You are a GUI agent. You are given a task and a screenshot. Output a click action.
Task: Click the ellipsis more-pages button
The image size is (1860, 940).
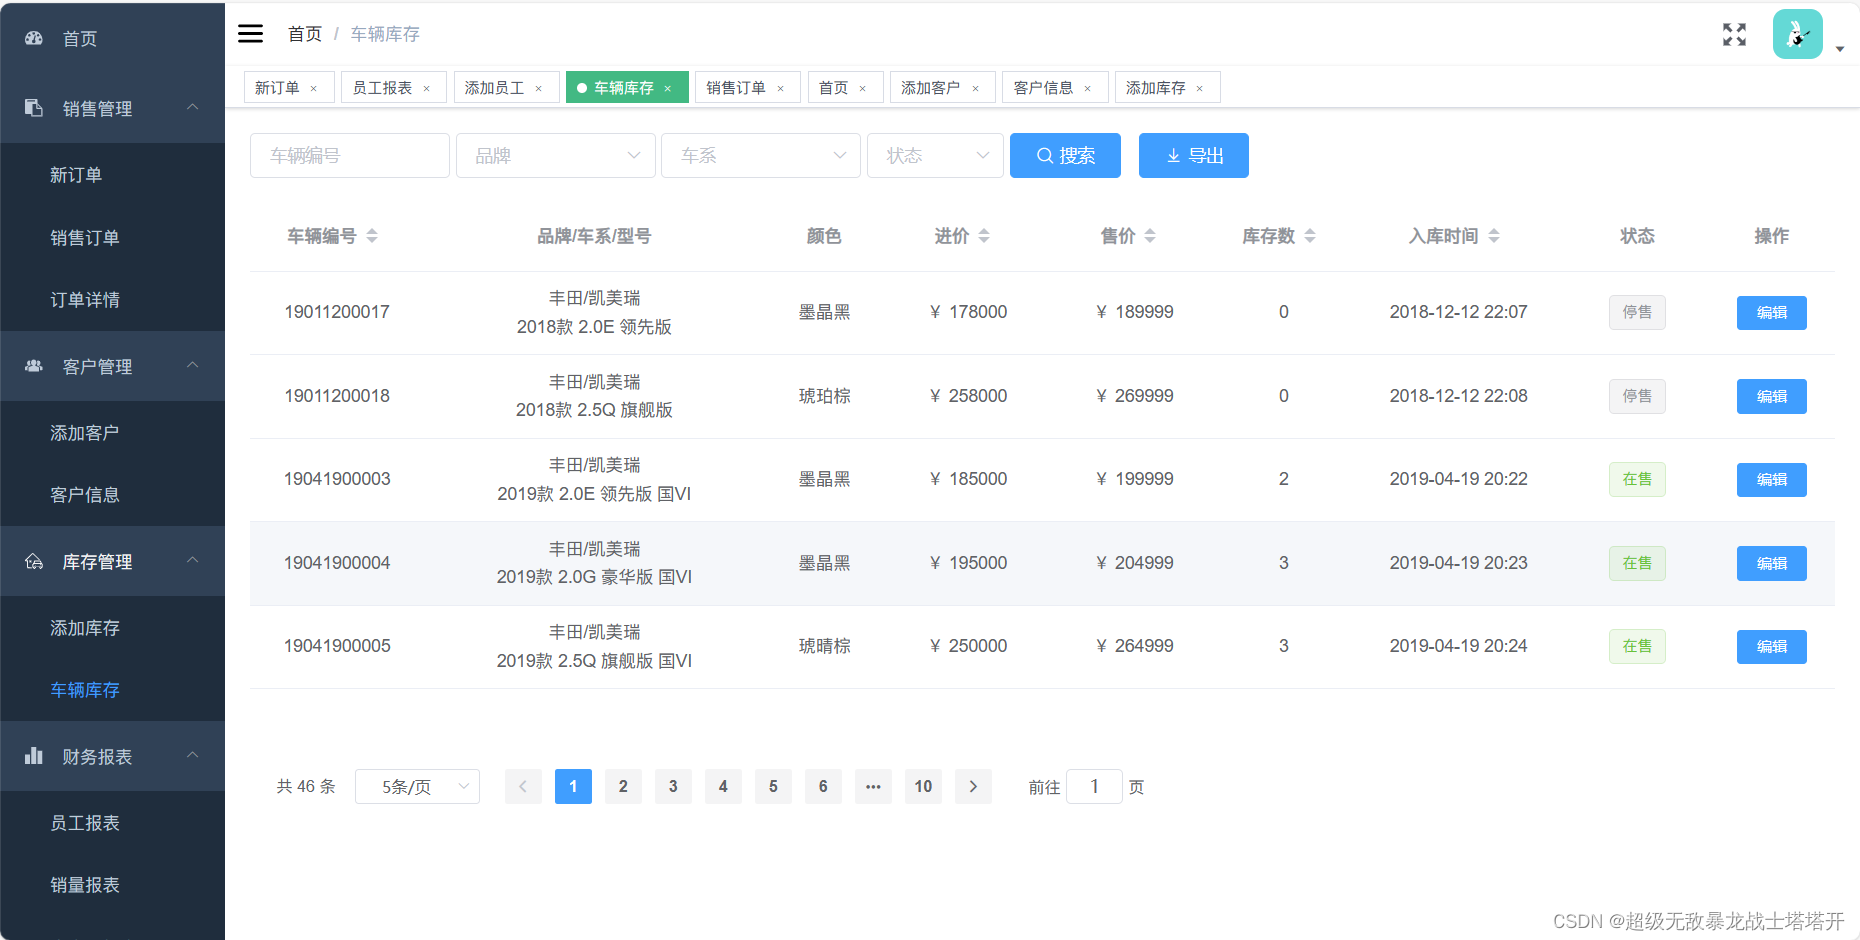coord(873,786)
